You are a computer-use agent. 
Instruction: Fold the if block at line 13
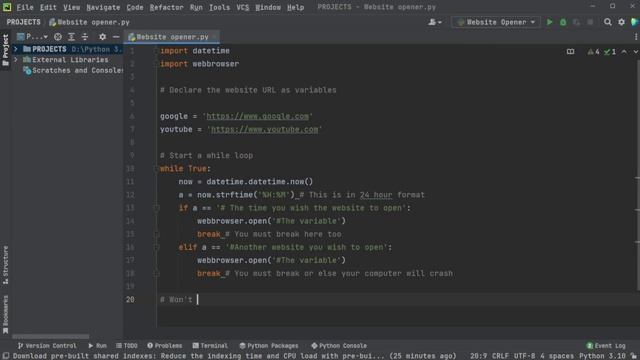tap(156, 208)
